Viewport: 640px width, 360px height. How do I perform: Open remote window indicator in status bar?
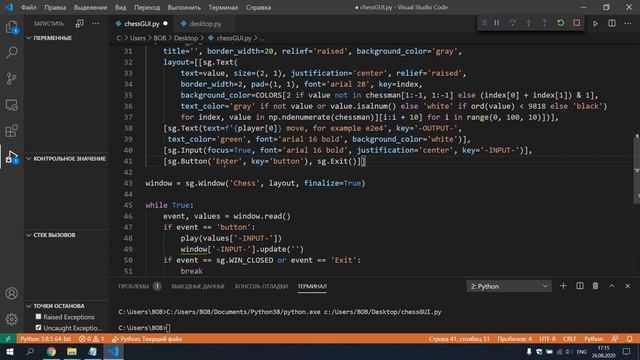click(x=8, y=339)
